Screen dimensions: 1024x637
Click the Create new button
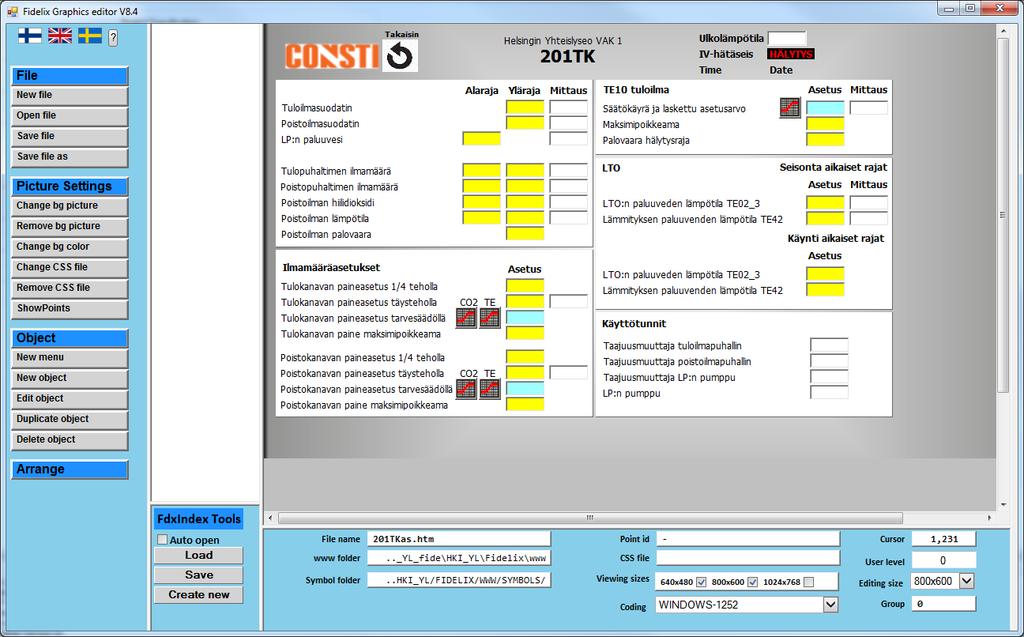[x=199, y=595]
